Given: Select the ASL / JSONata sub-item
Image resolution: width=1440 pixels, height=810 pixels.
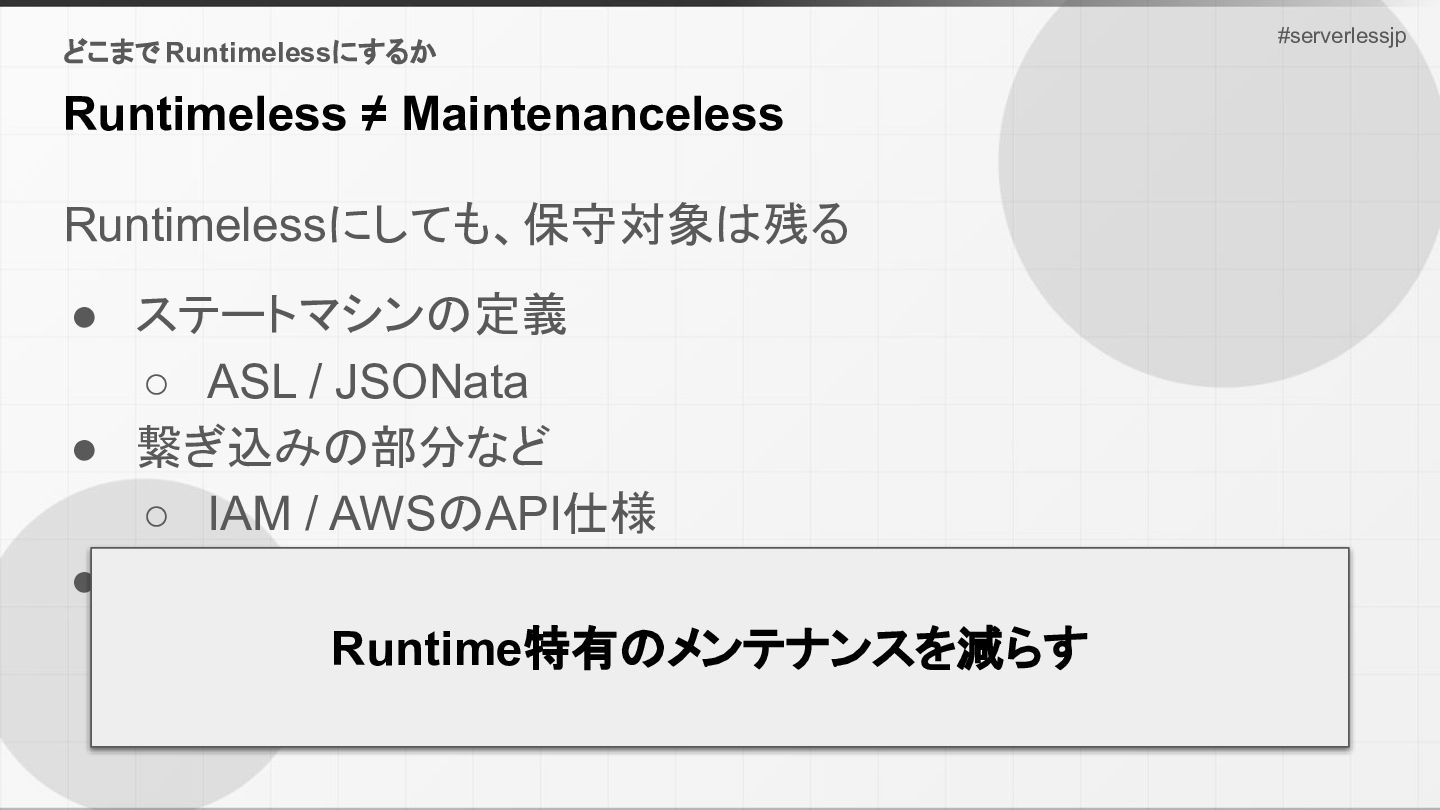Looking at the screenshot, I should [x=367, y=382].
